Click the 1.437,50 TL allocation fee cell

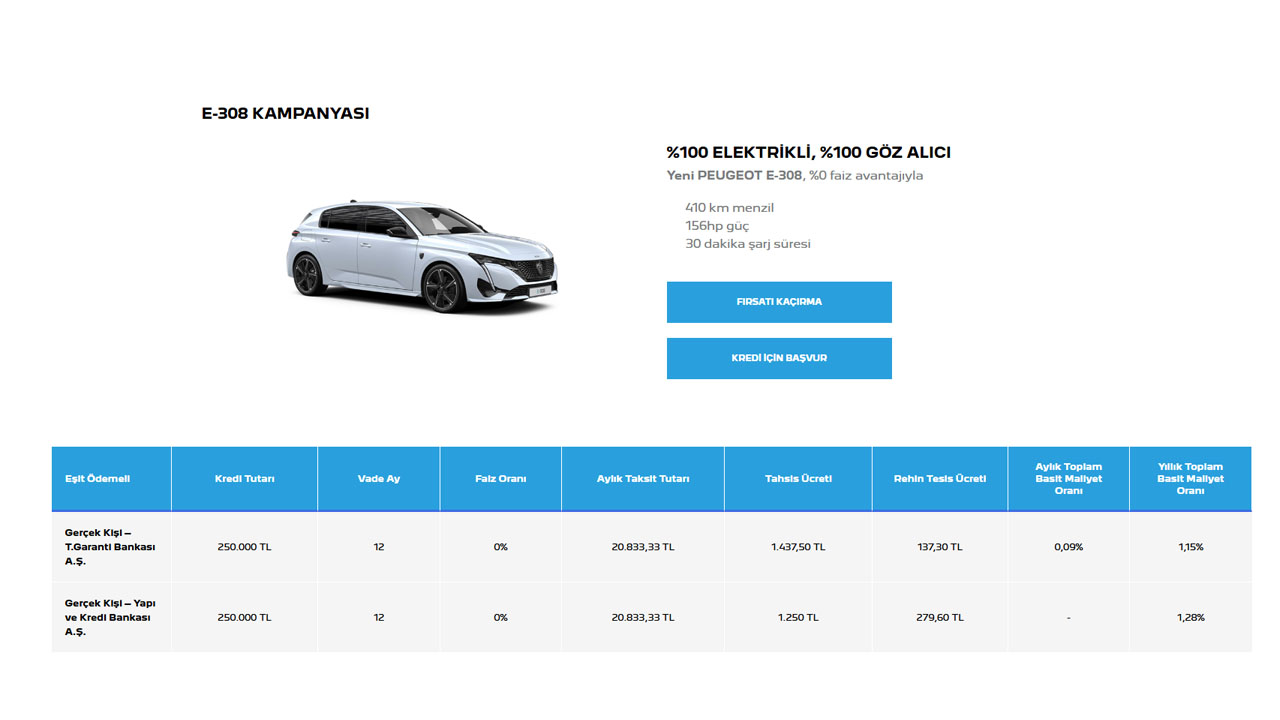tap(798, 547)
